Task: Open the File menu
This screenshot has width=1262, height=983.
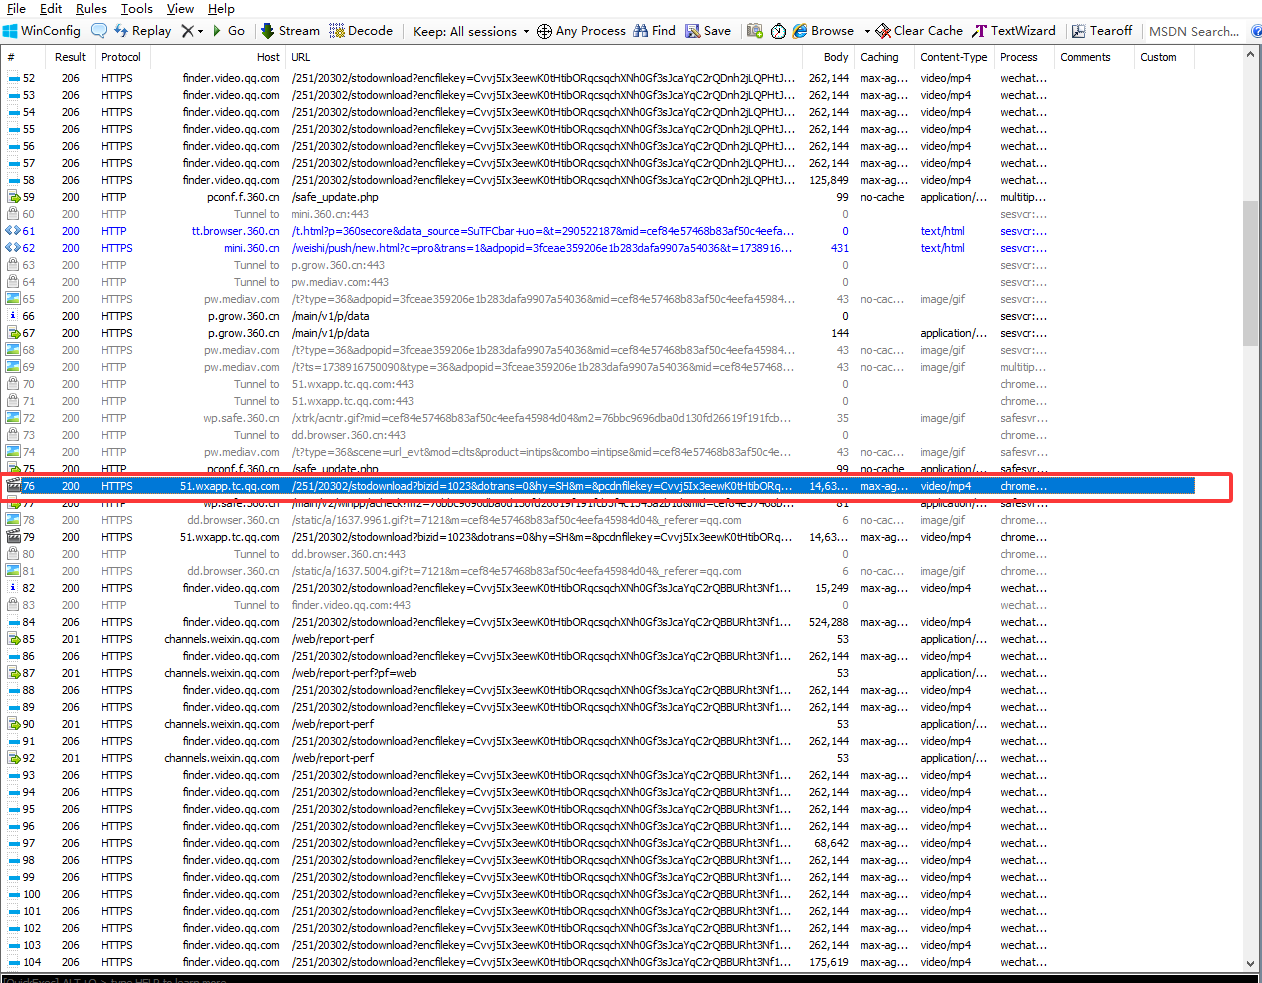Action: pyautogui.click(x=16, y=8)
